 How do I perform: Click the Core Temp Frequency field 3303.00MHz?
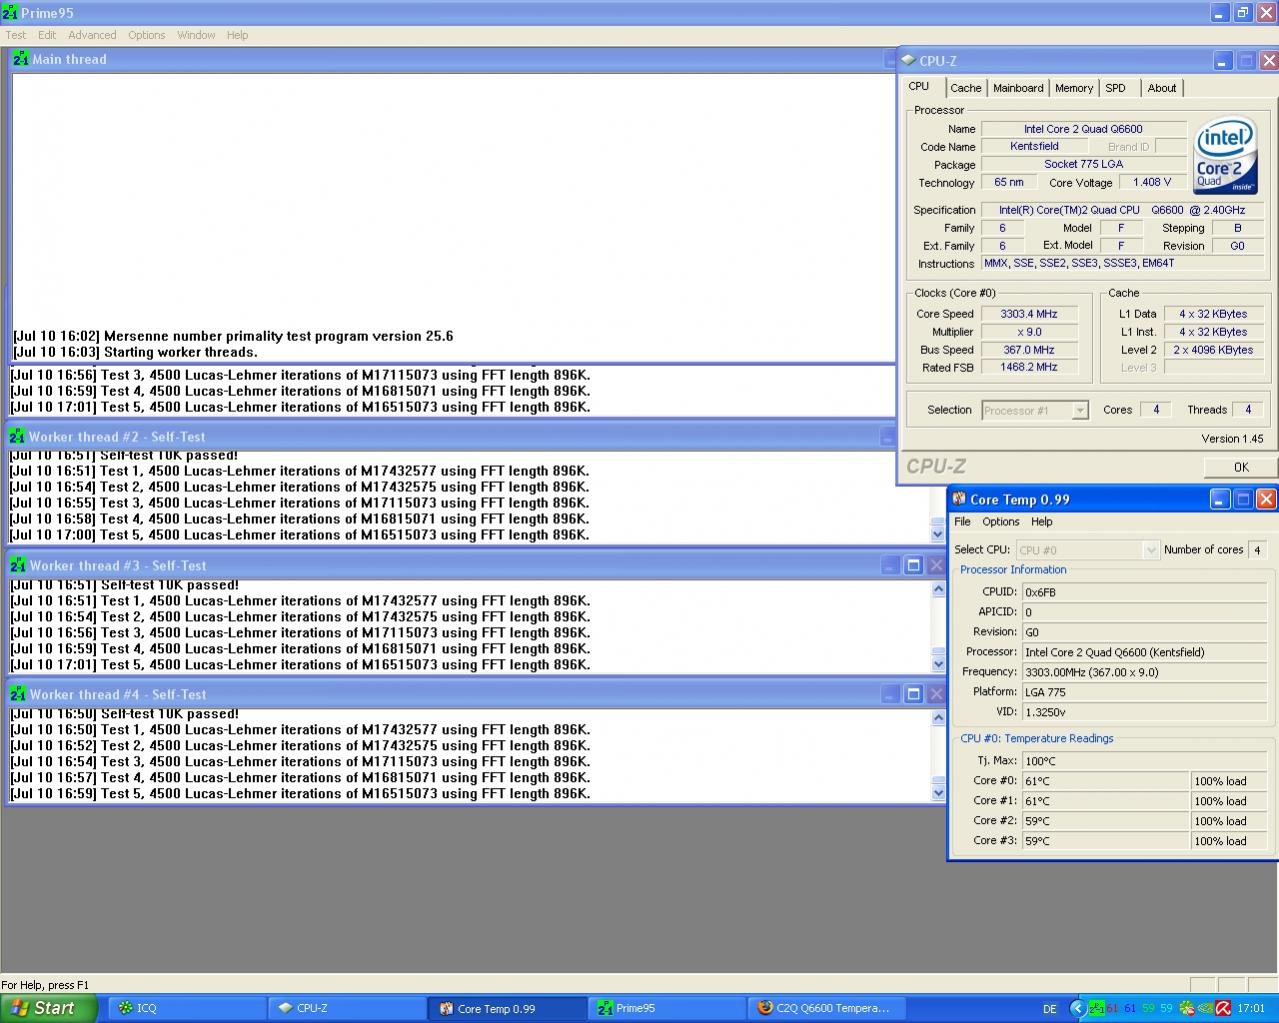point(1146,672)
